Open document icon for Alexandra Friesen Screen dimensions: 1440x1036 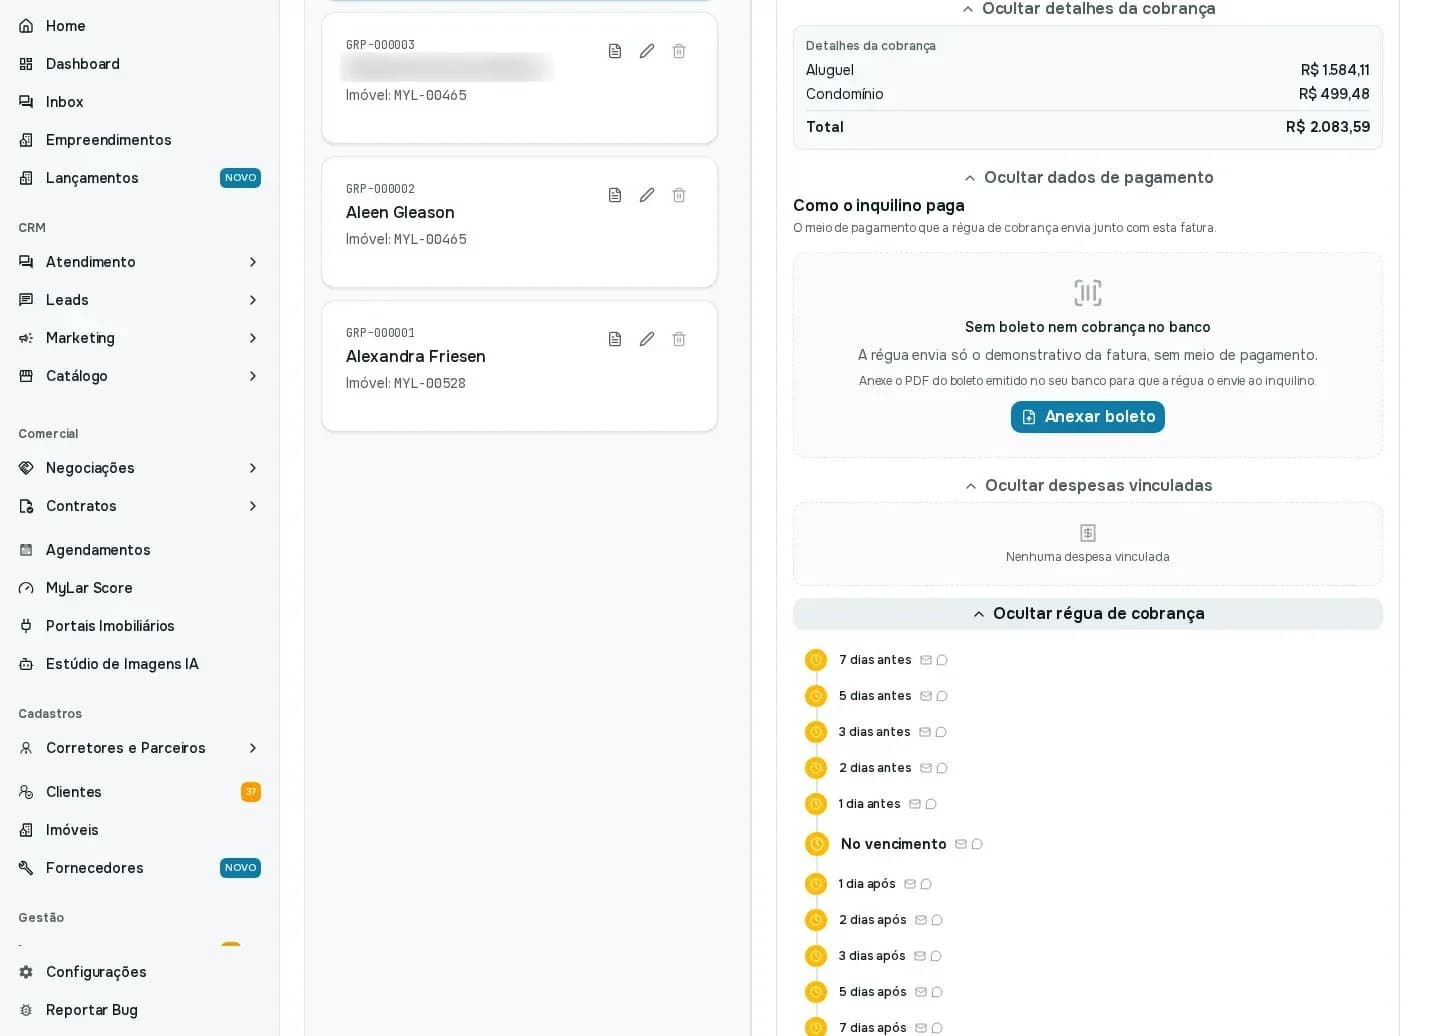(615, 339)
